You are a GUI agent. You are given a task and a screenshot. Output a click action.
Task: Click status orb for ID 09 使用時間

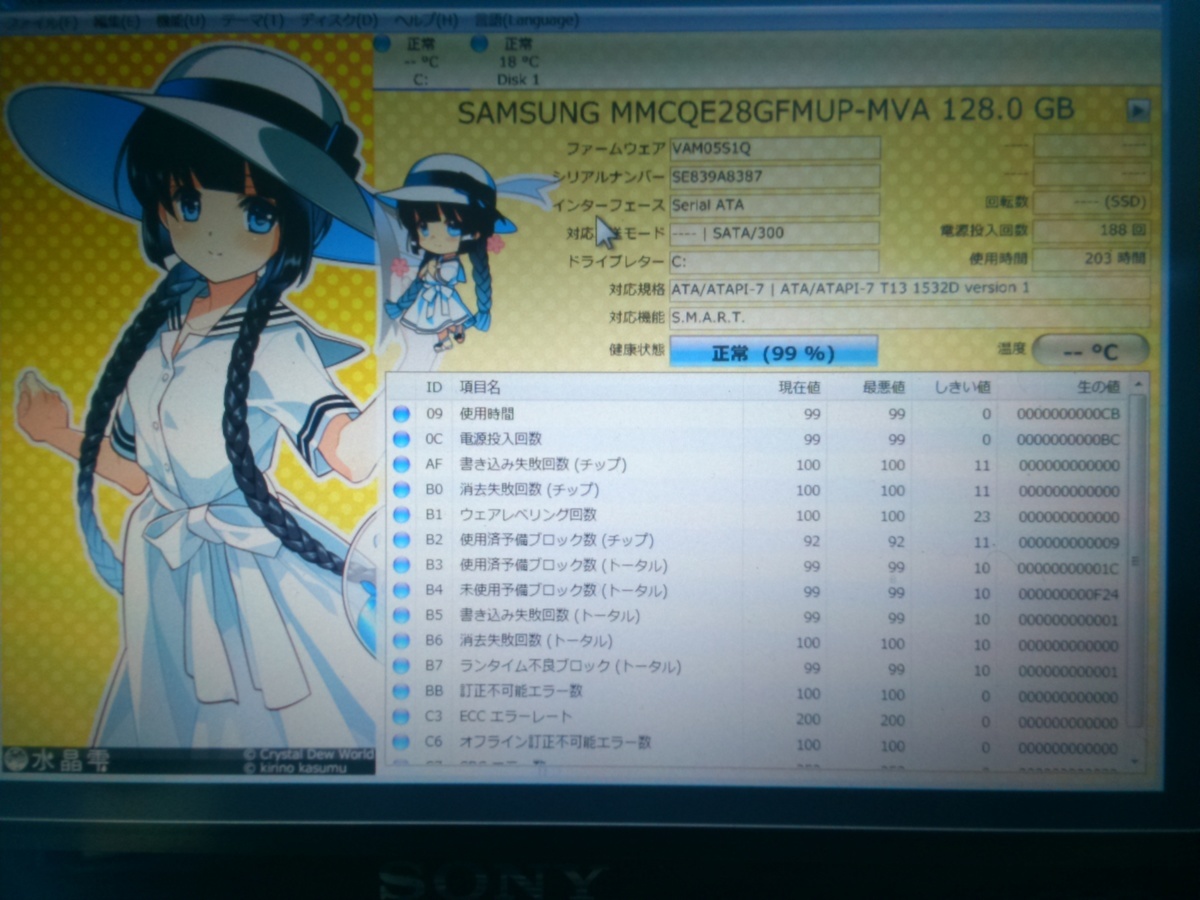[x=402, y=413]
